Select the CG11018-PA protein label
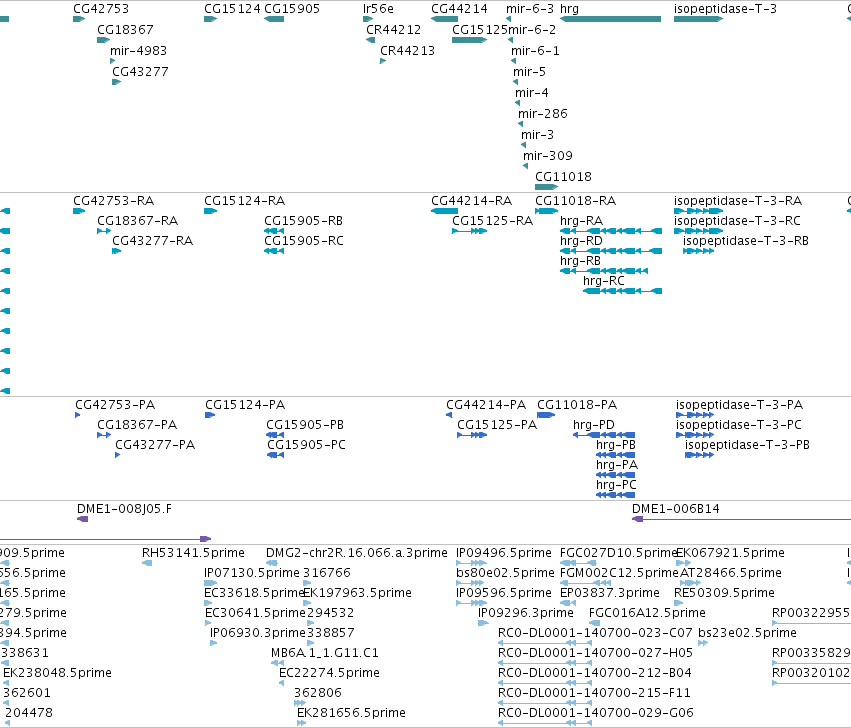The image size is (851, 728). pos(577,405)
